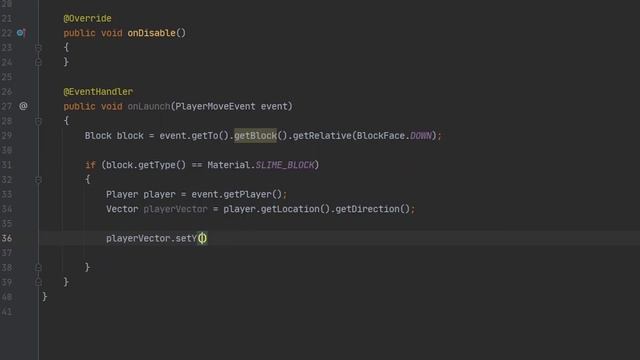The height and width of the screenshot is (360, 640).
Task: Click the grayed playerVector variable declaration
Action: click(x=176, y=209)
